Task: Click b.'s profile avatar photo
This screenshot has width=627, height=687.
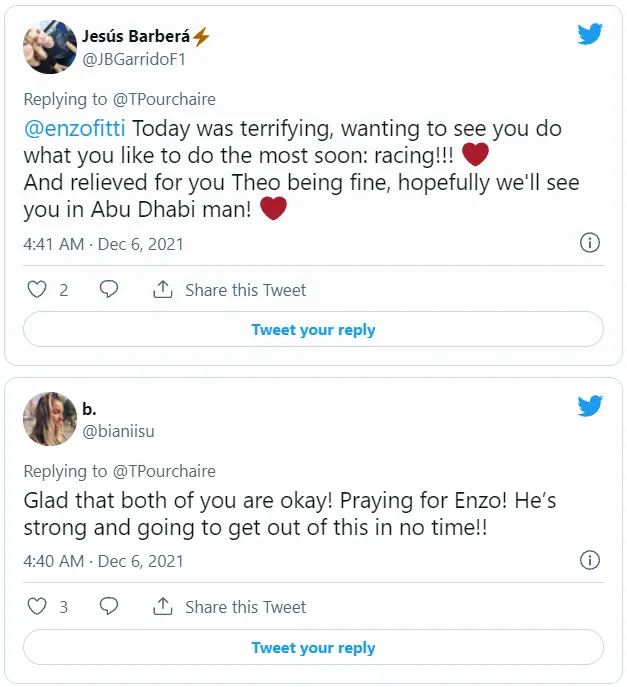Action: pos(50,418)
